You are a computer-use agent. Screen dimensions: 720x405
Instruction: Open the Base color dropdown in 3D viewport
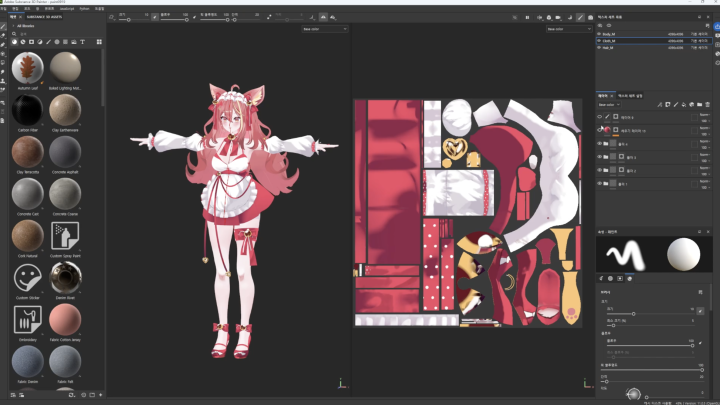324,29
